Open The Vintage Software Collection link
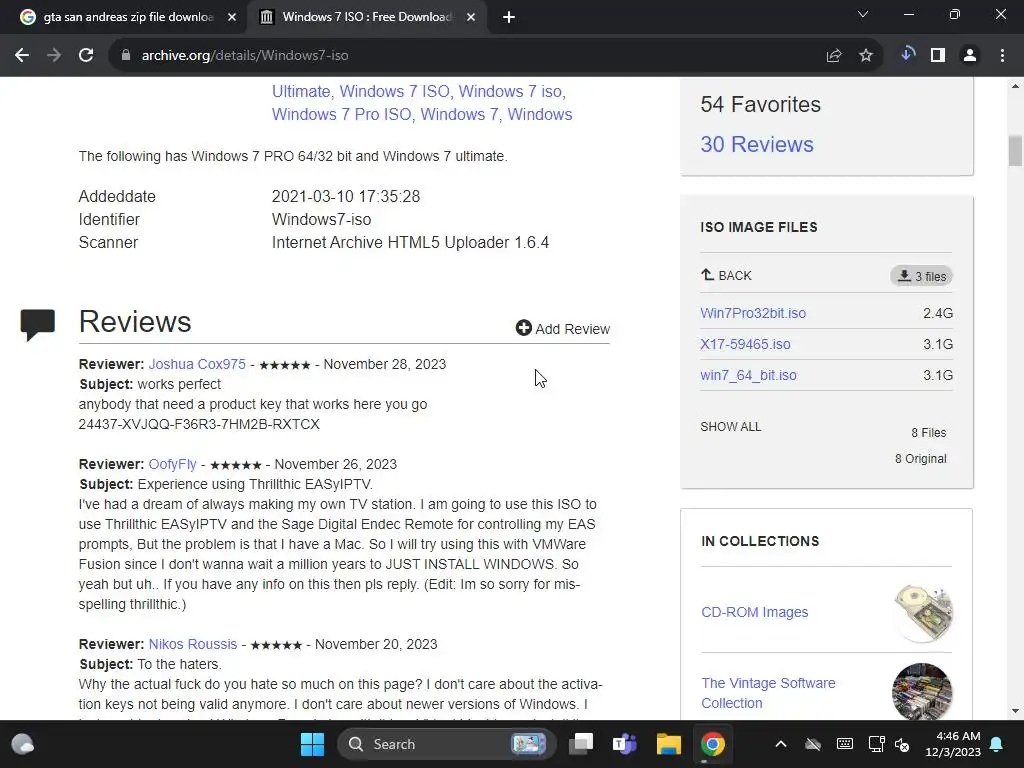The width and height of the screenshot is (1024, 768). pos(768,693)
